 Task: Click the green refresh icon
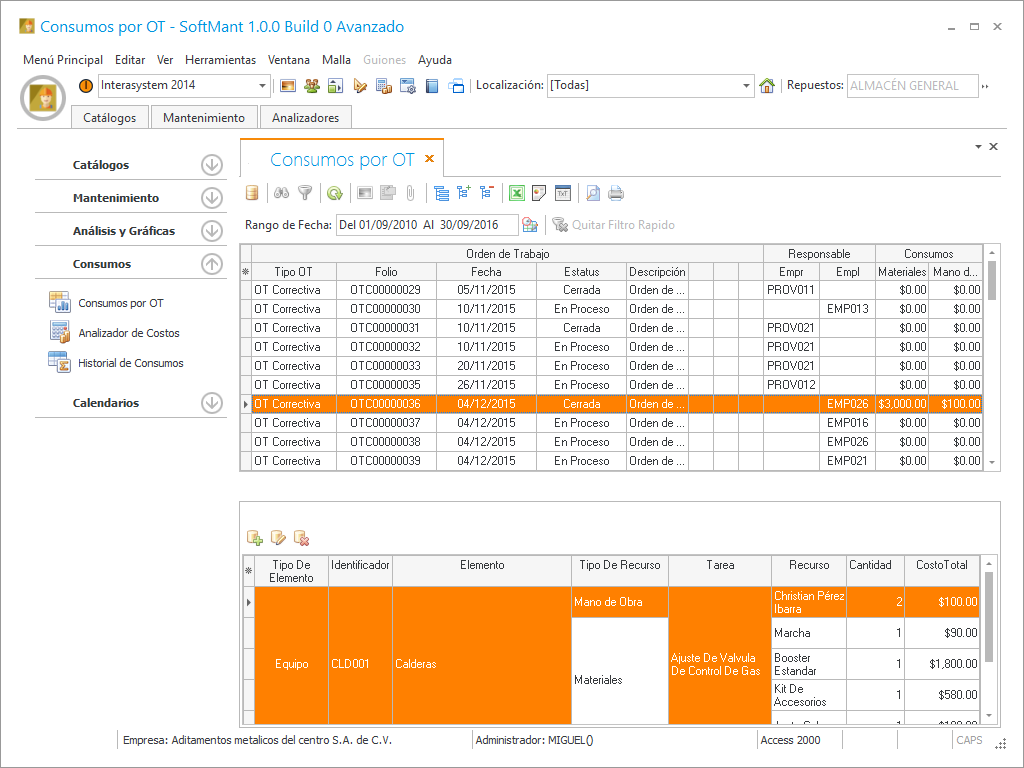[x=335, y=194]
